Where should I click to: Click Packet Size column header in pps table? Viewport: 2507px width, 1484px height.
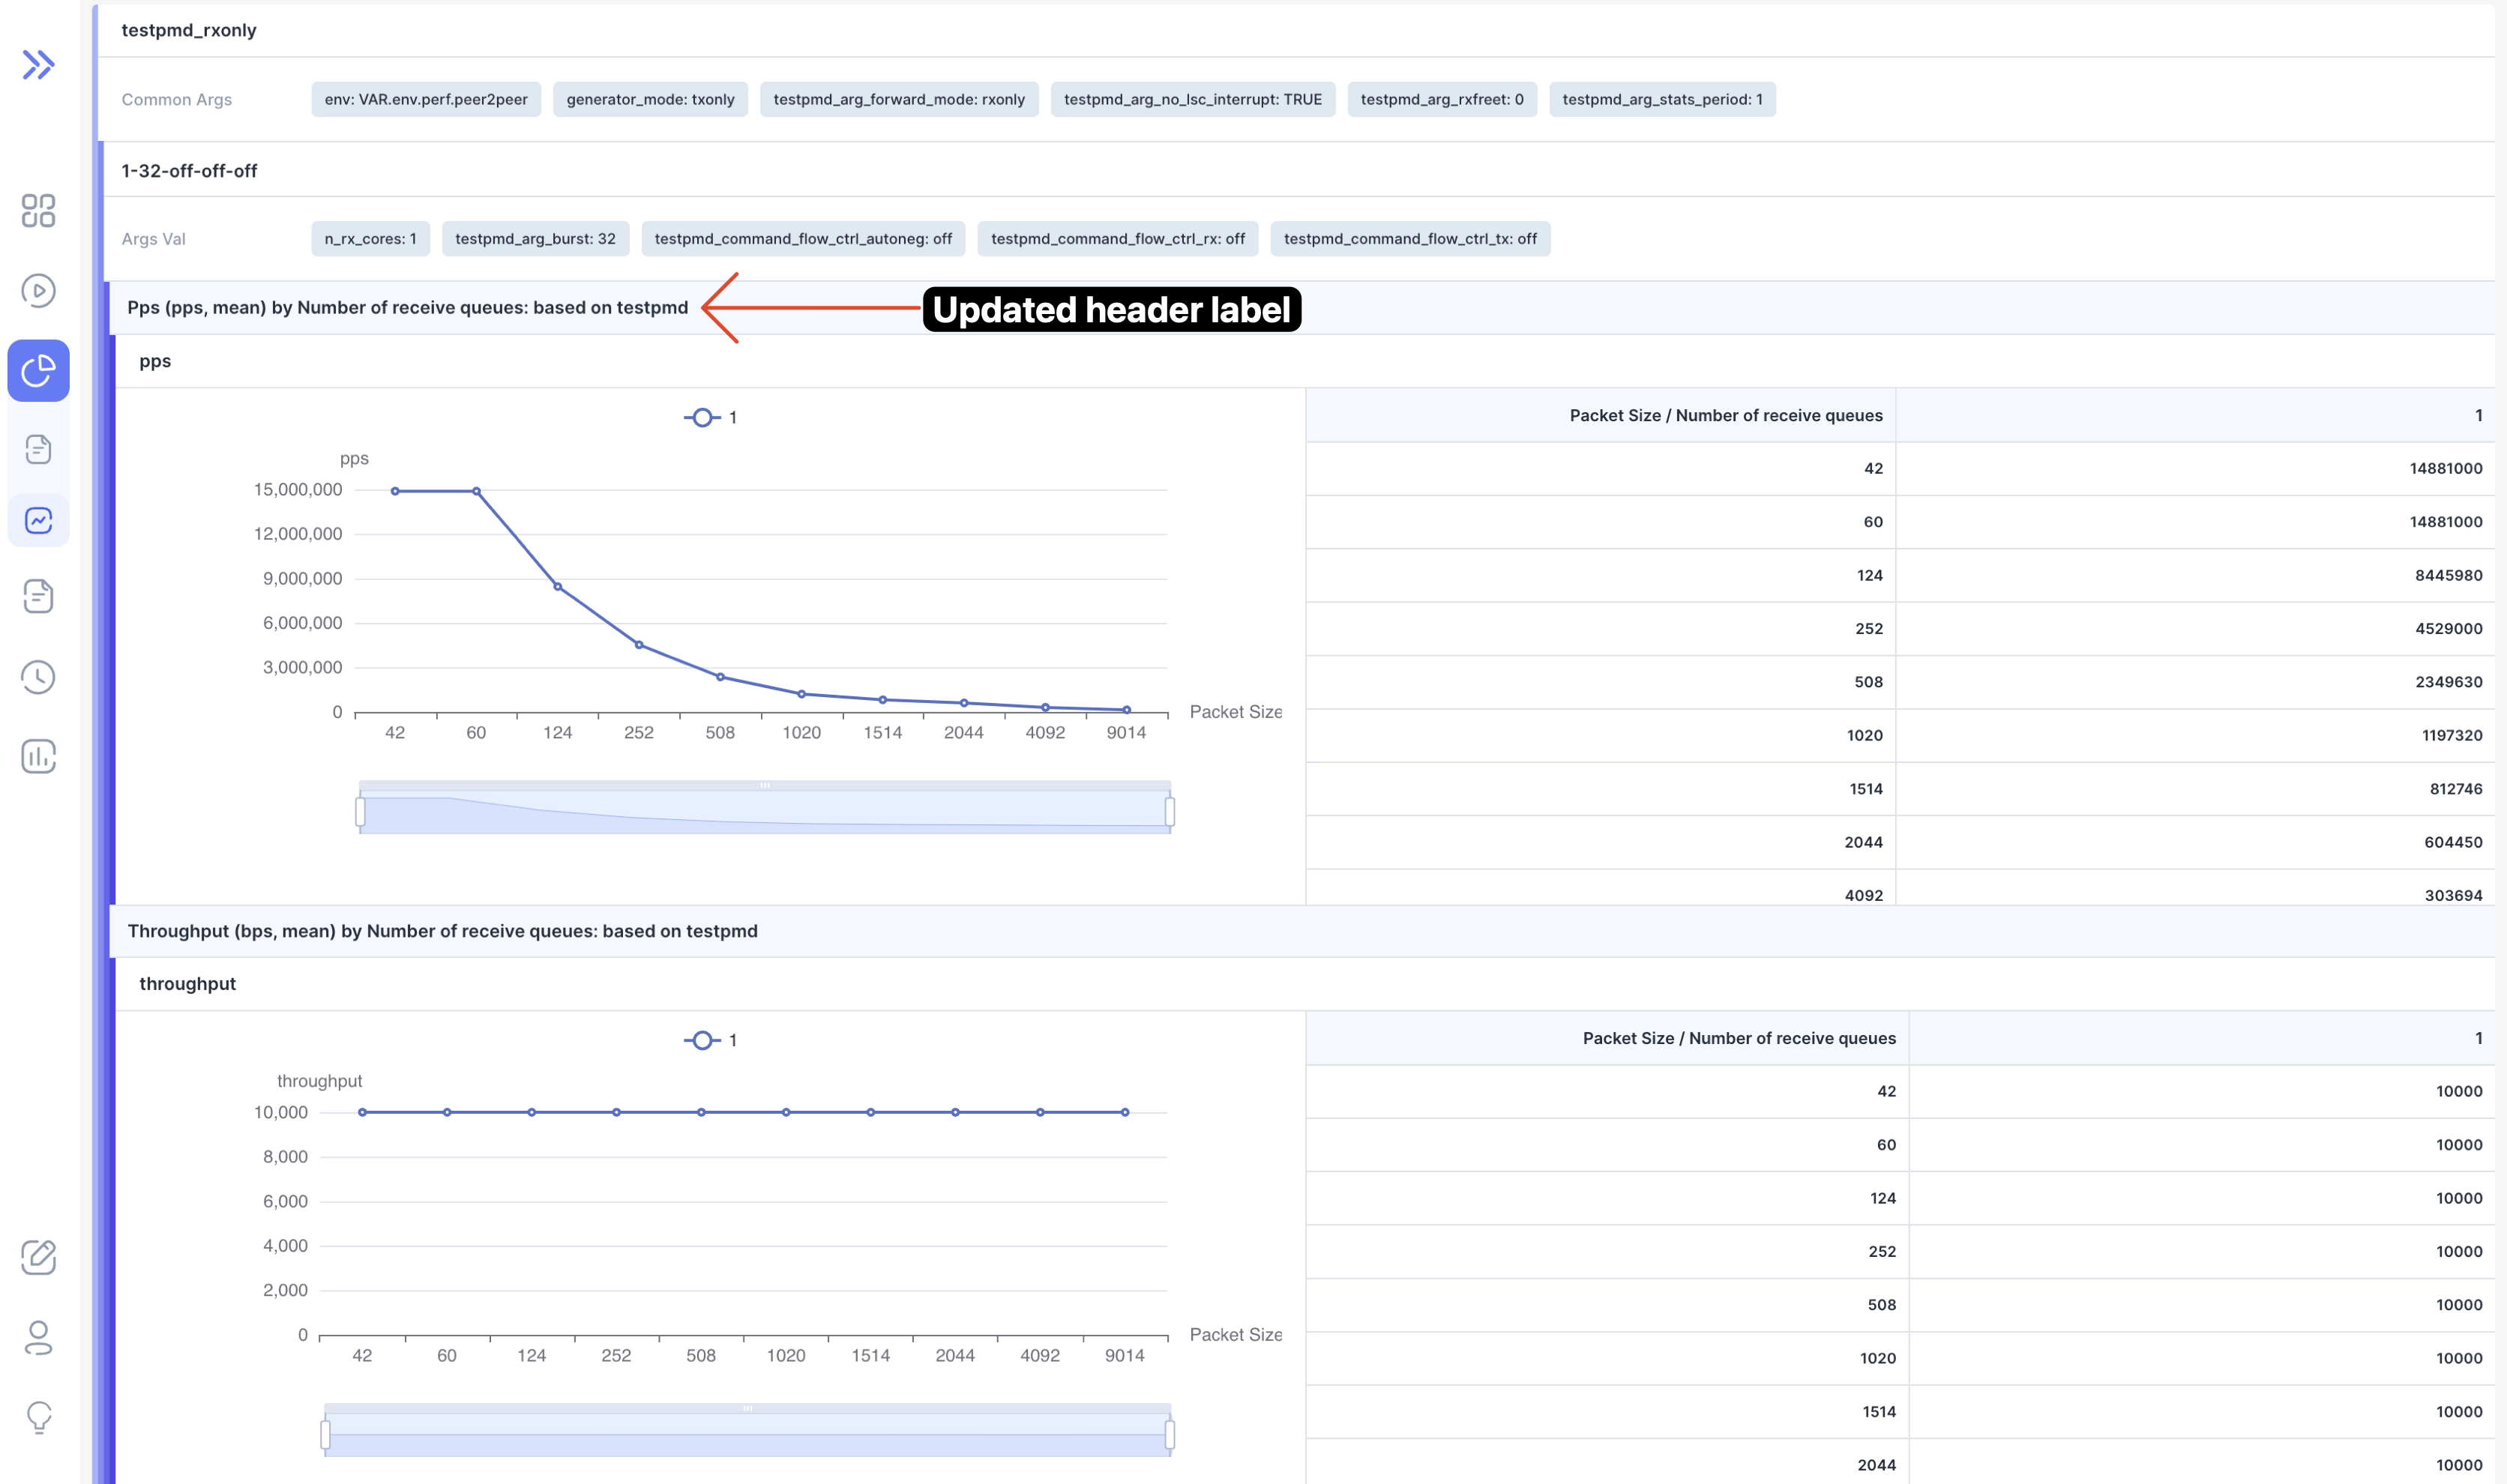click(1725, 415)
